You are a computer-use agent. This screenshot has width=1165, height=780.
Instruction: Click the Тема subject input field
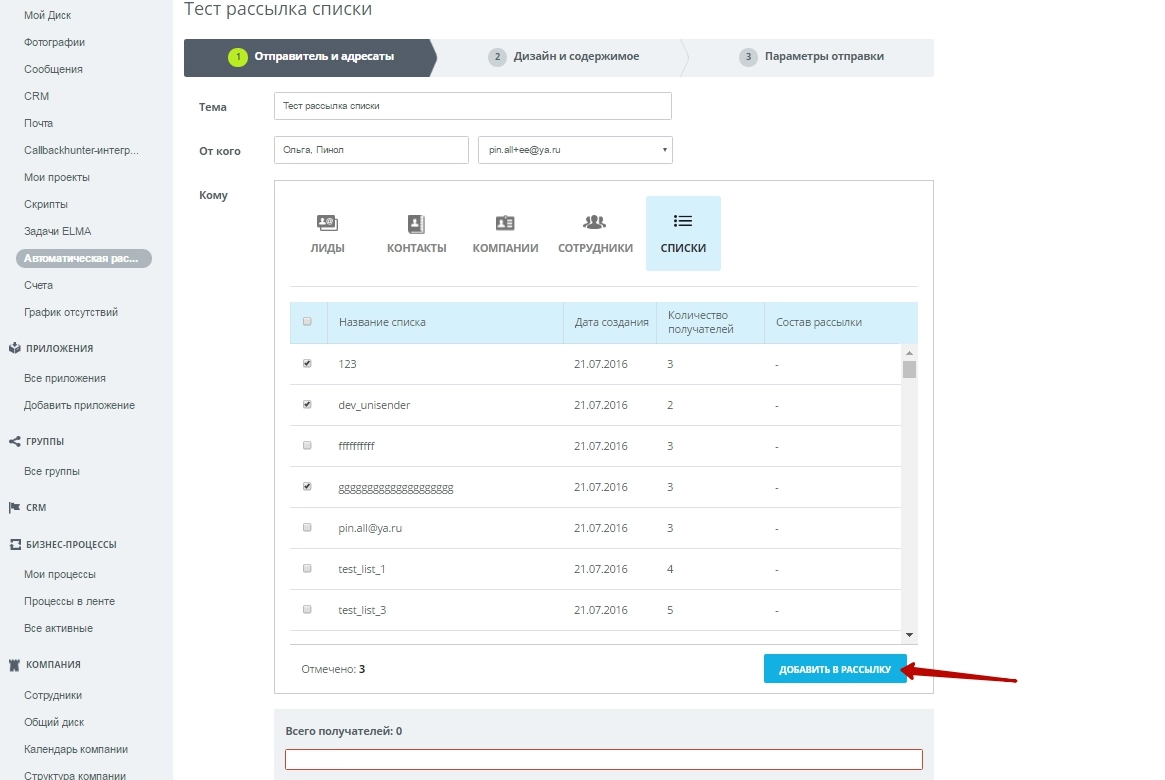[472, 106]
